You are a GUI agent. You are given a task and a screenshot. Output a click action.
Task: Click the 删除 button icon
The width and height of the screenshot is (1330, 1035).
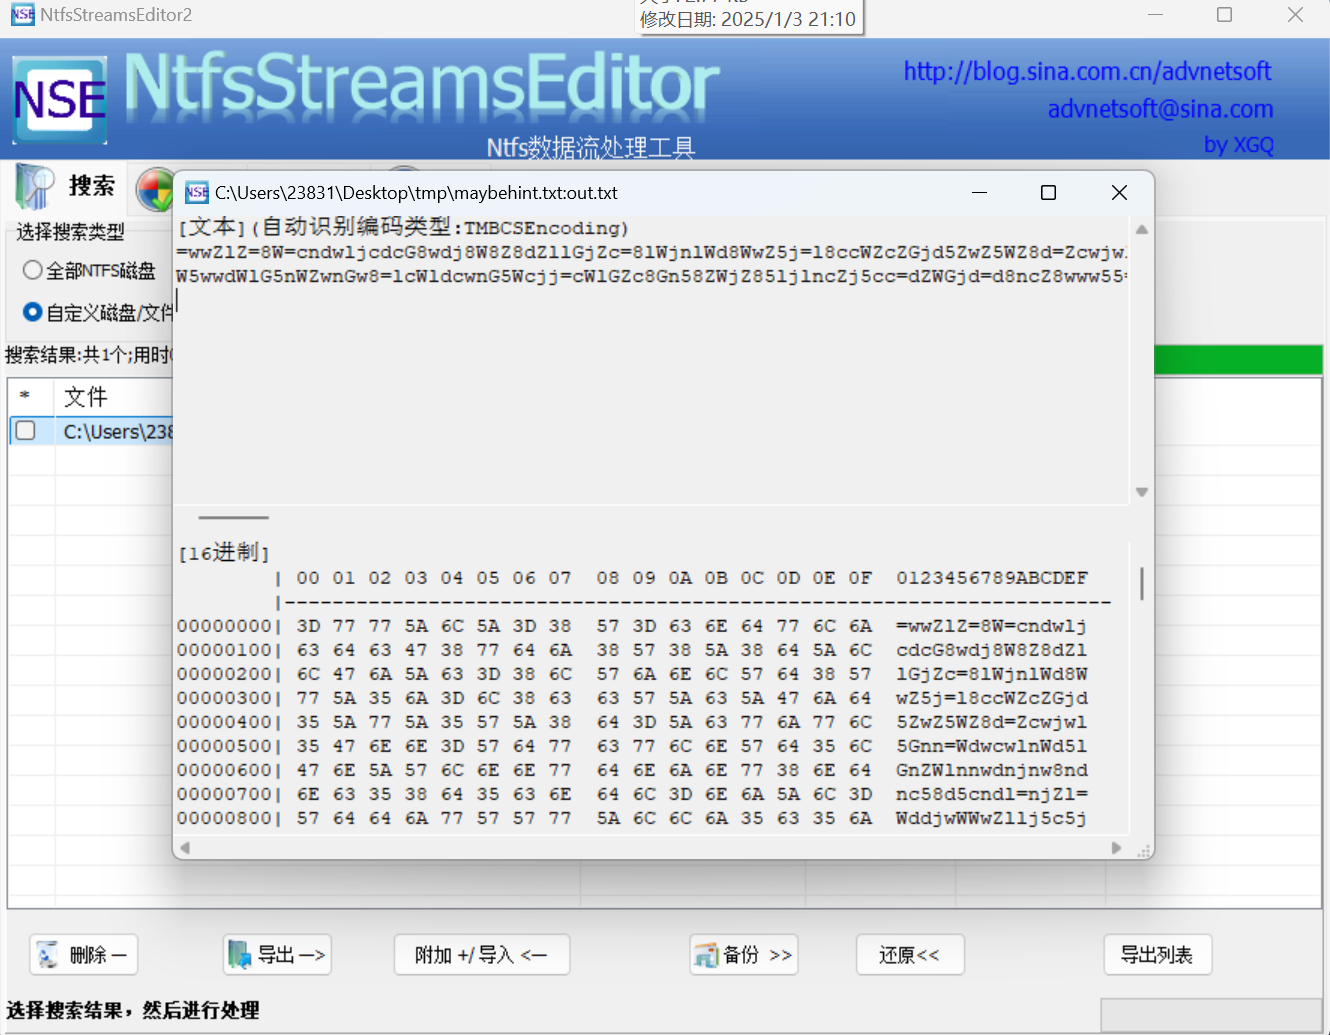[48, 955]
